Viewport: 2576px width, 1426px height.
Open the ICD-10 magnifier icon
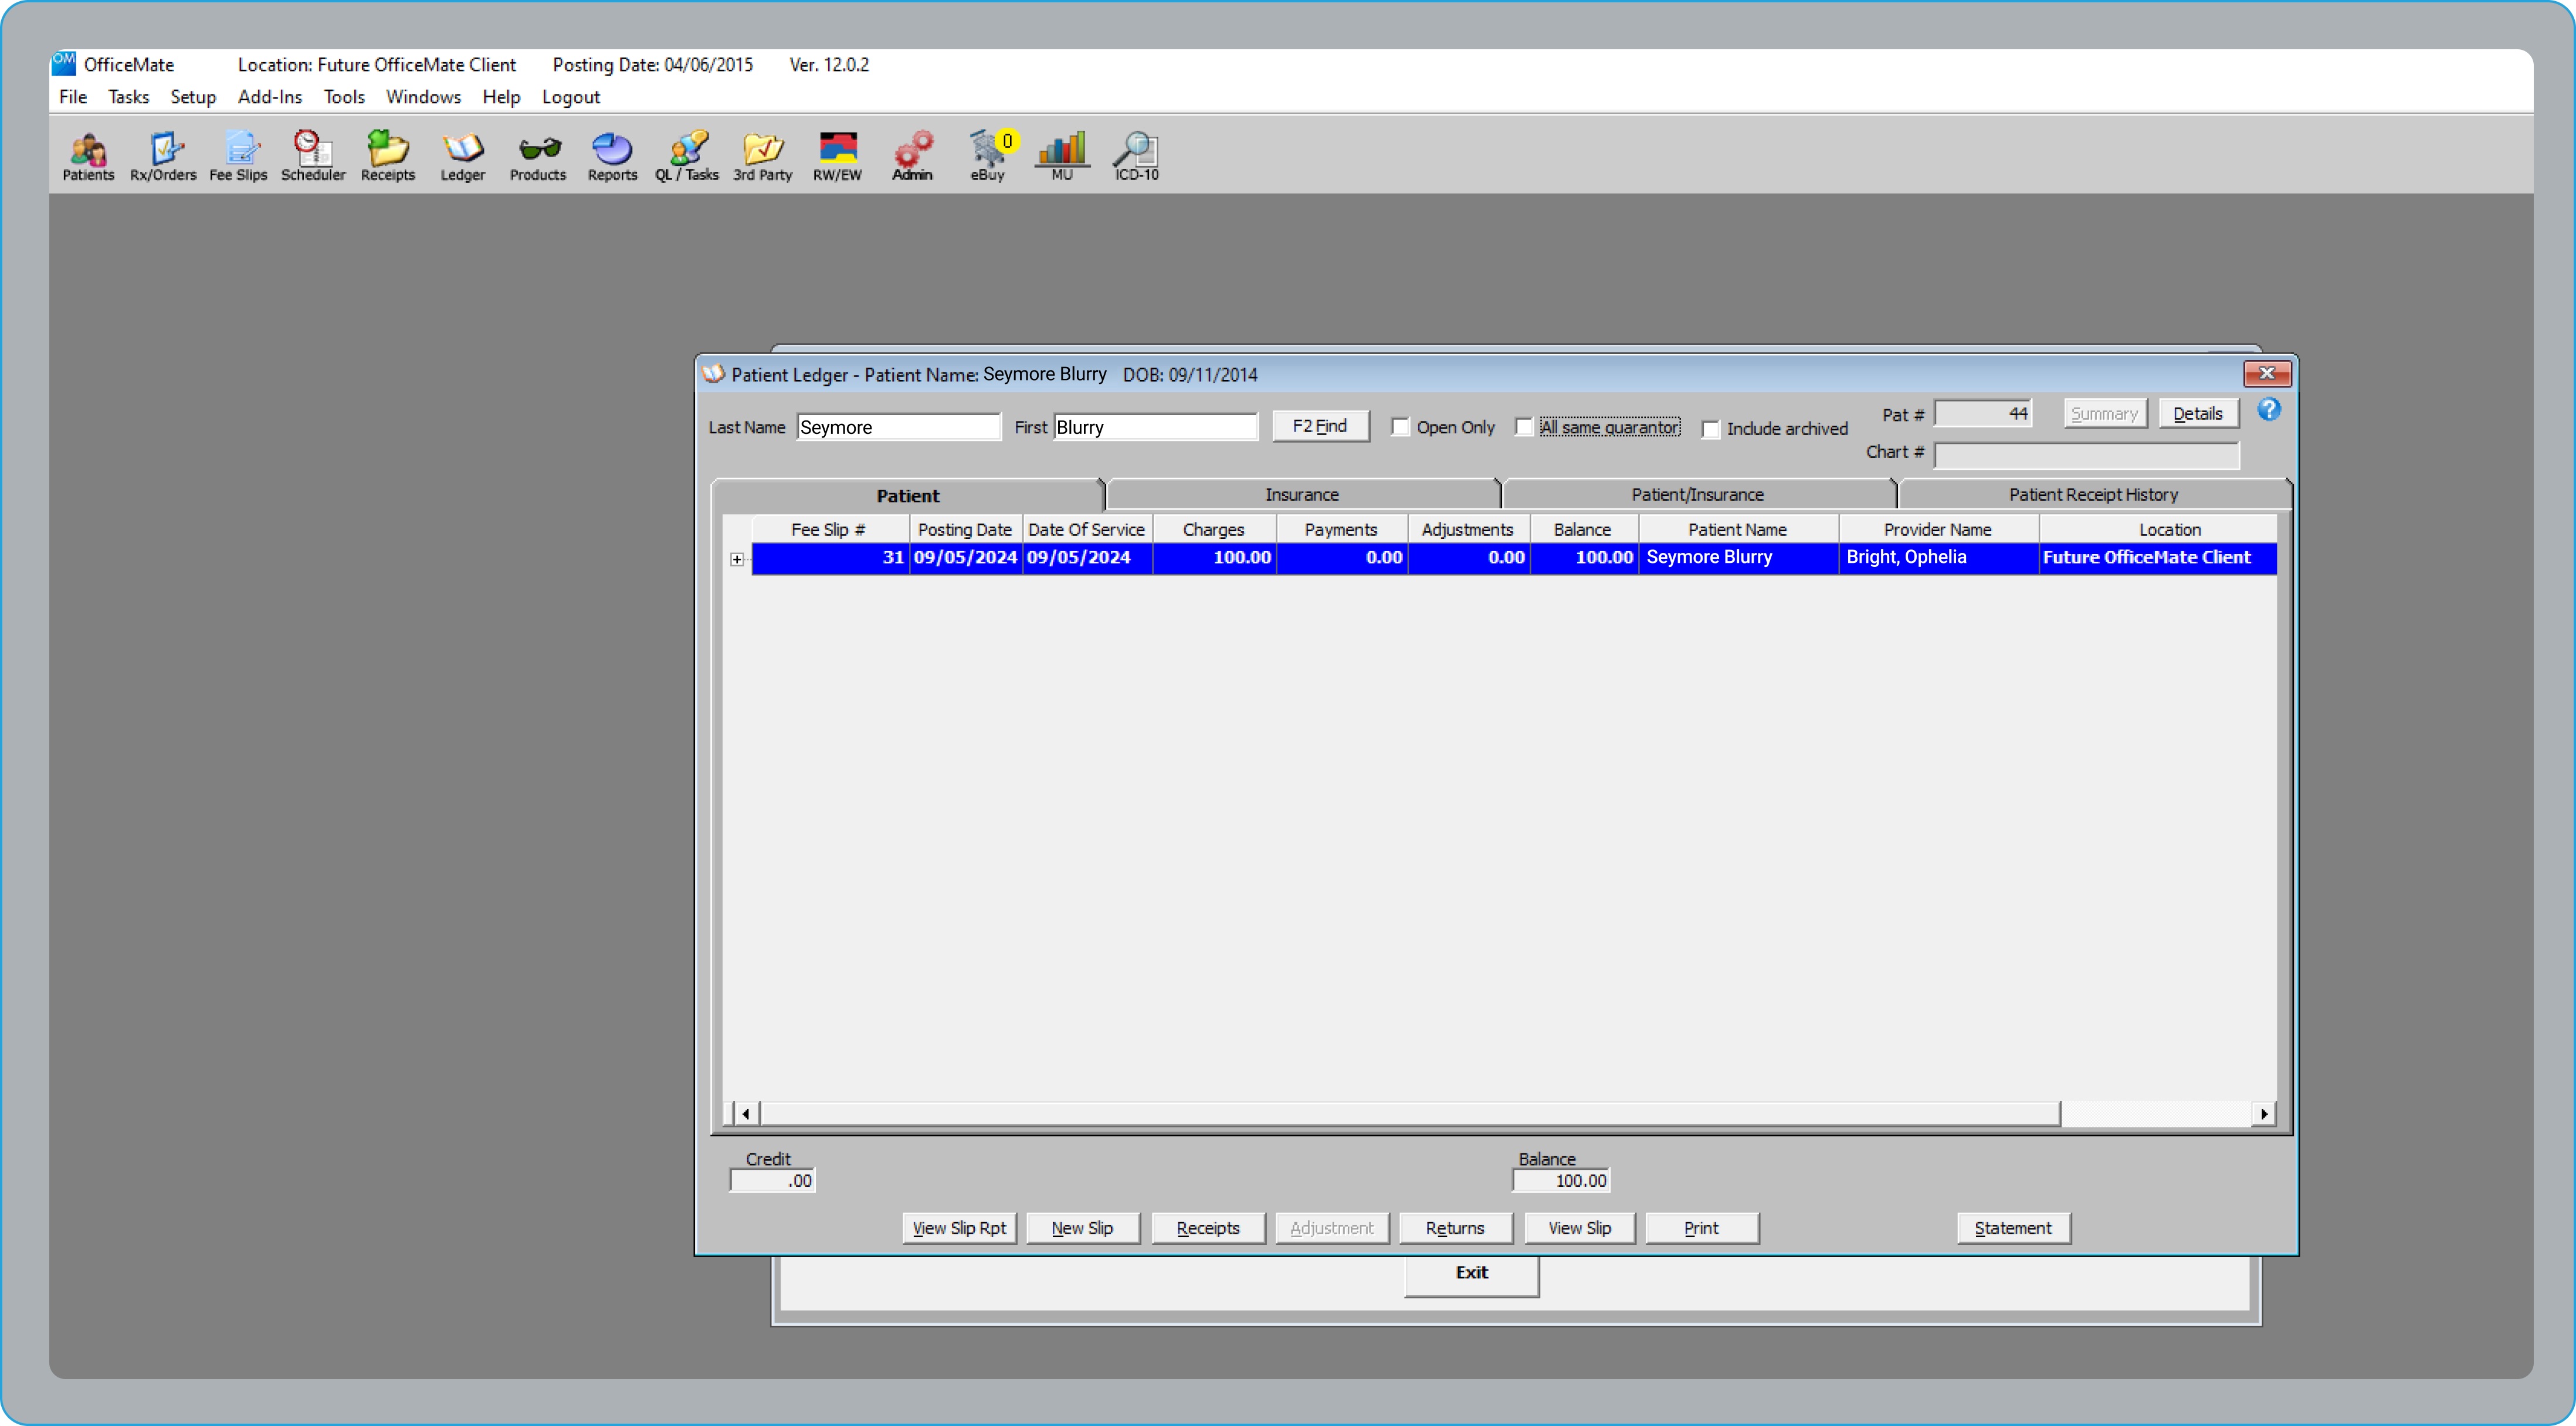point(1137,156)
